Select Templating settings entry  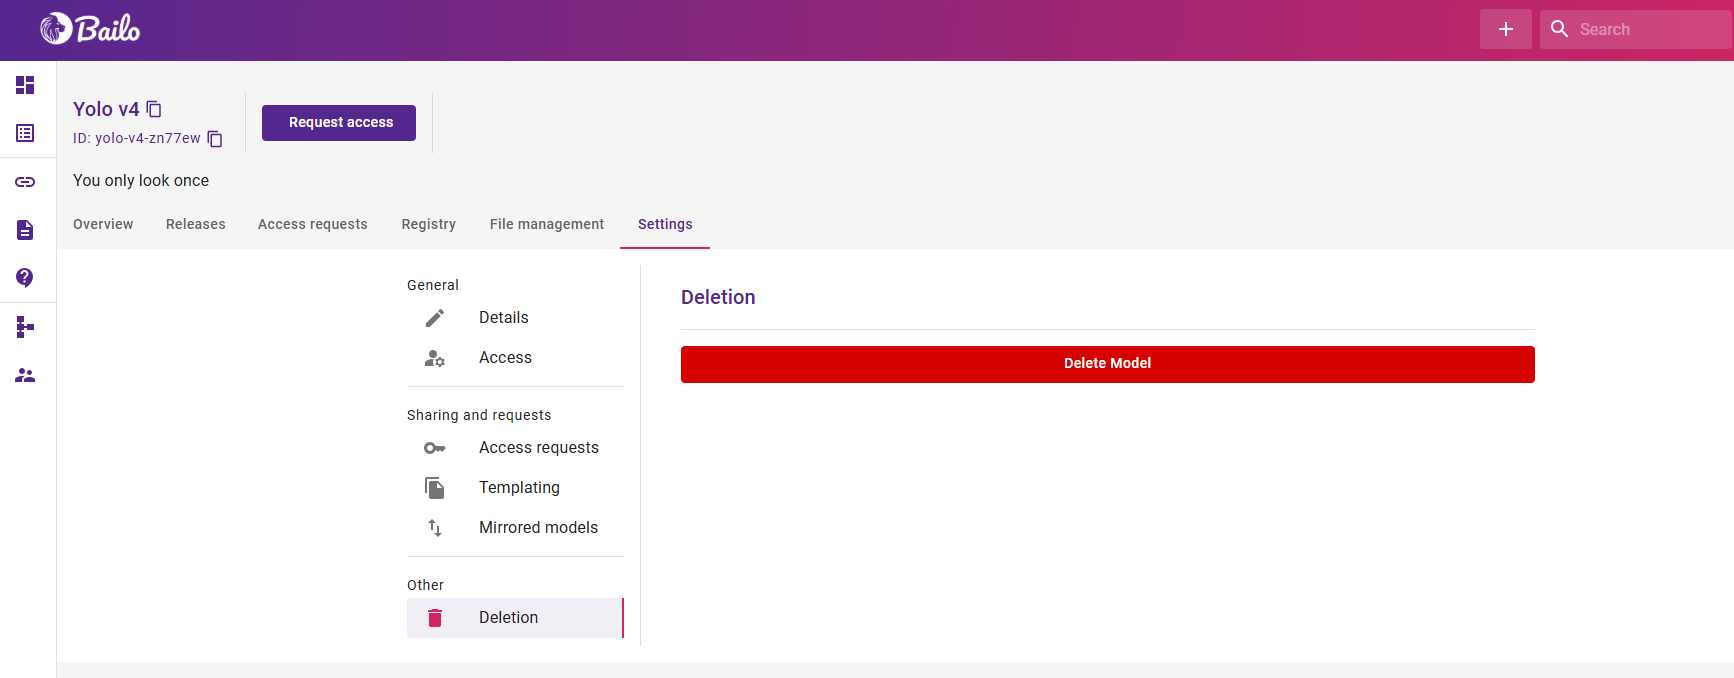[515, 488]
